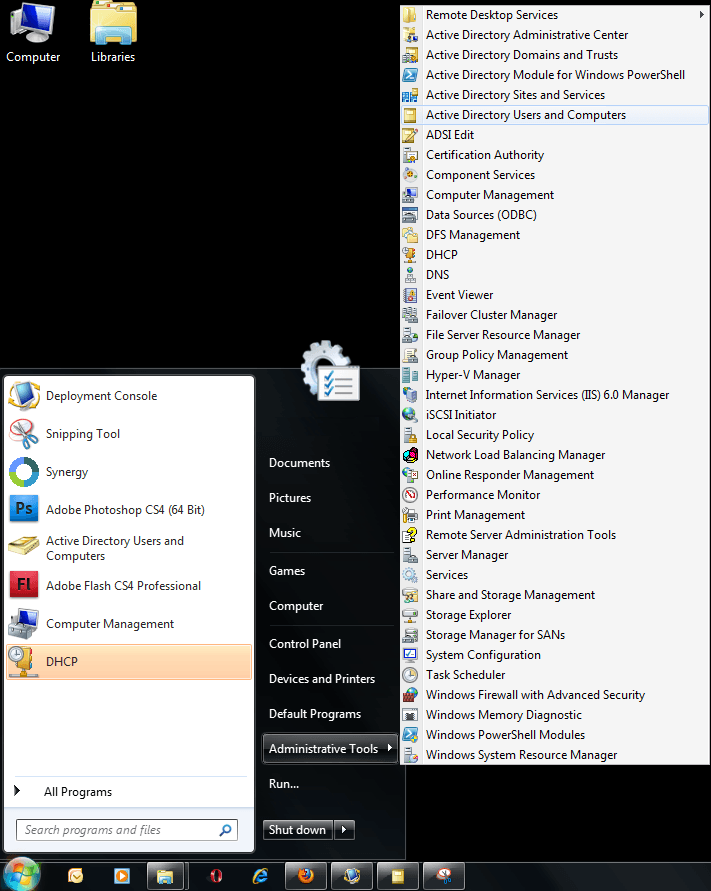Open Music from Start menu
Image resolution: width=711 pixels, height=891 pixels.
pos(285,532)
